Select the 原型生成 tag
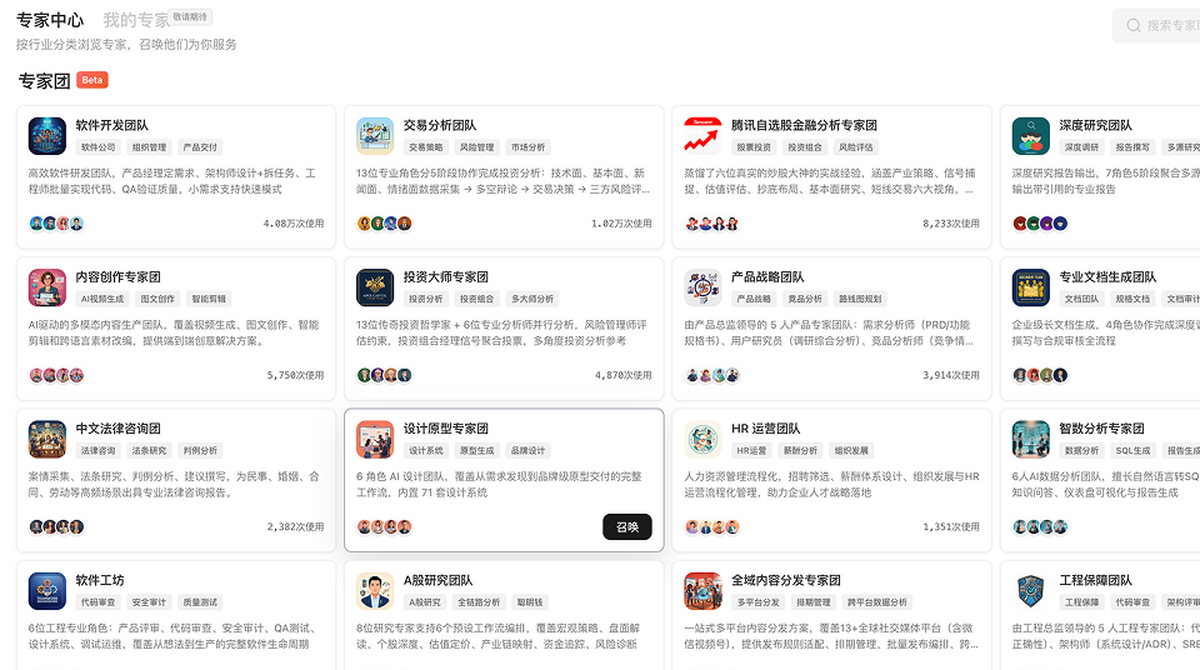 [477, 451]
